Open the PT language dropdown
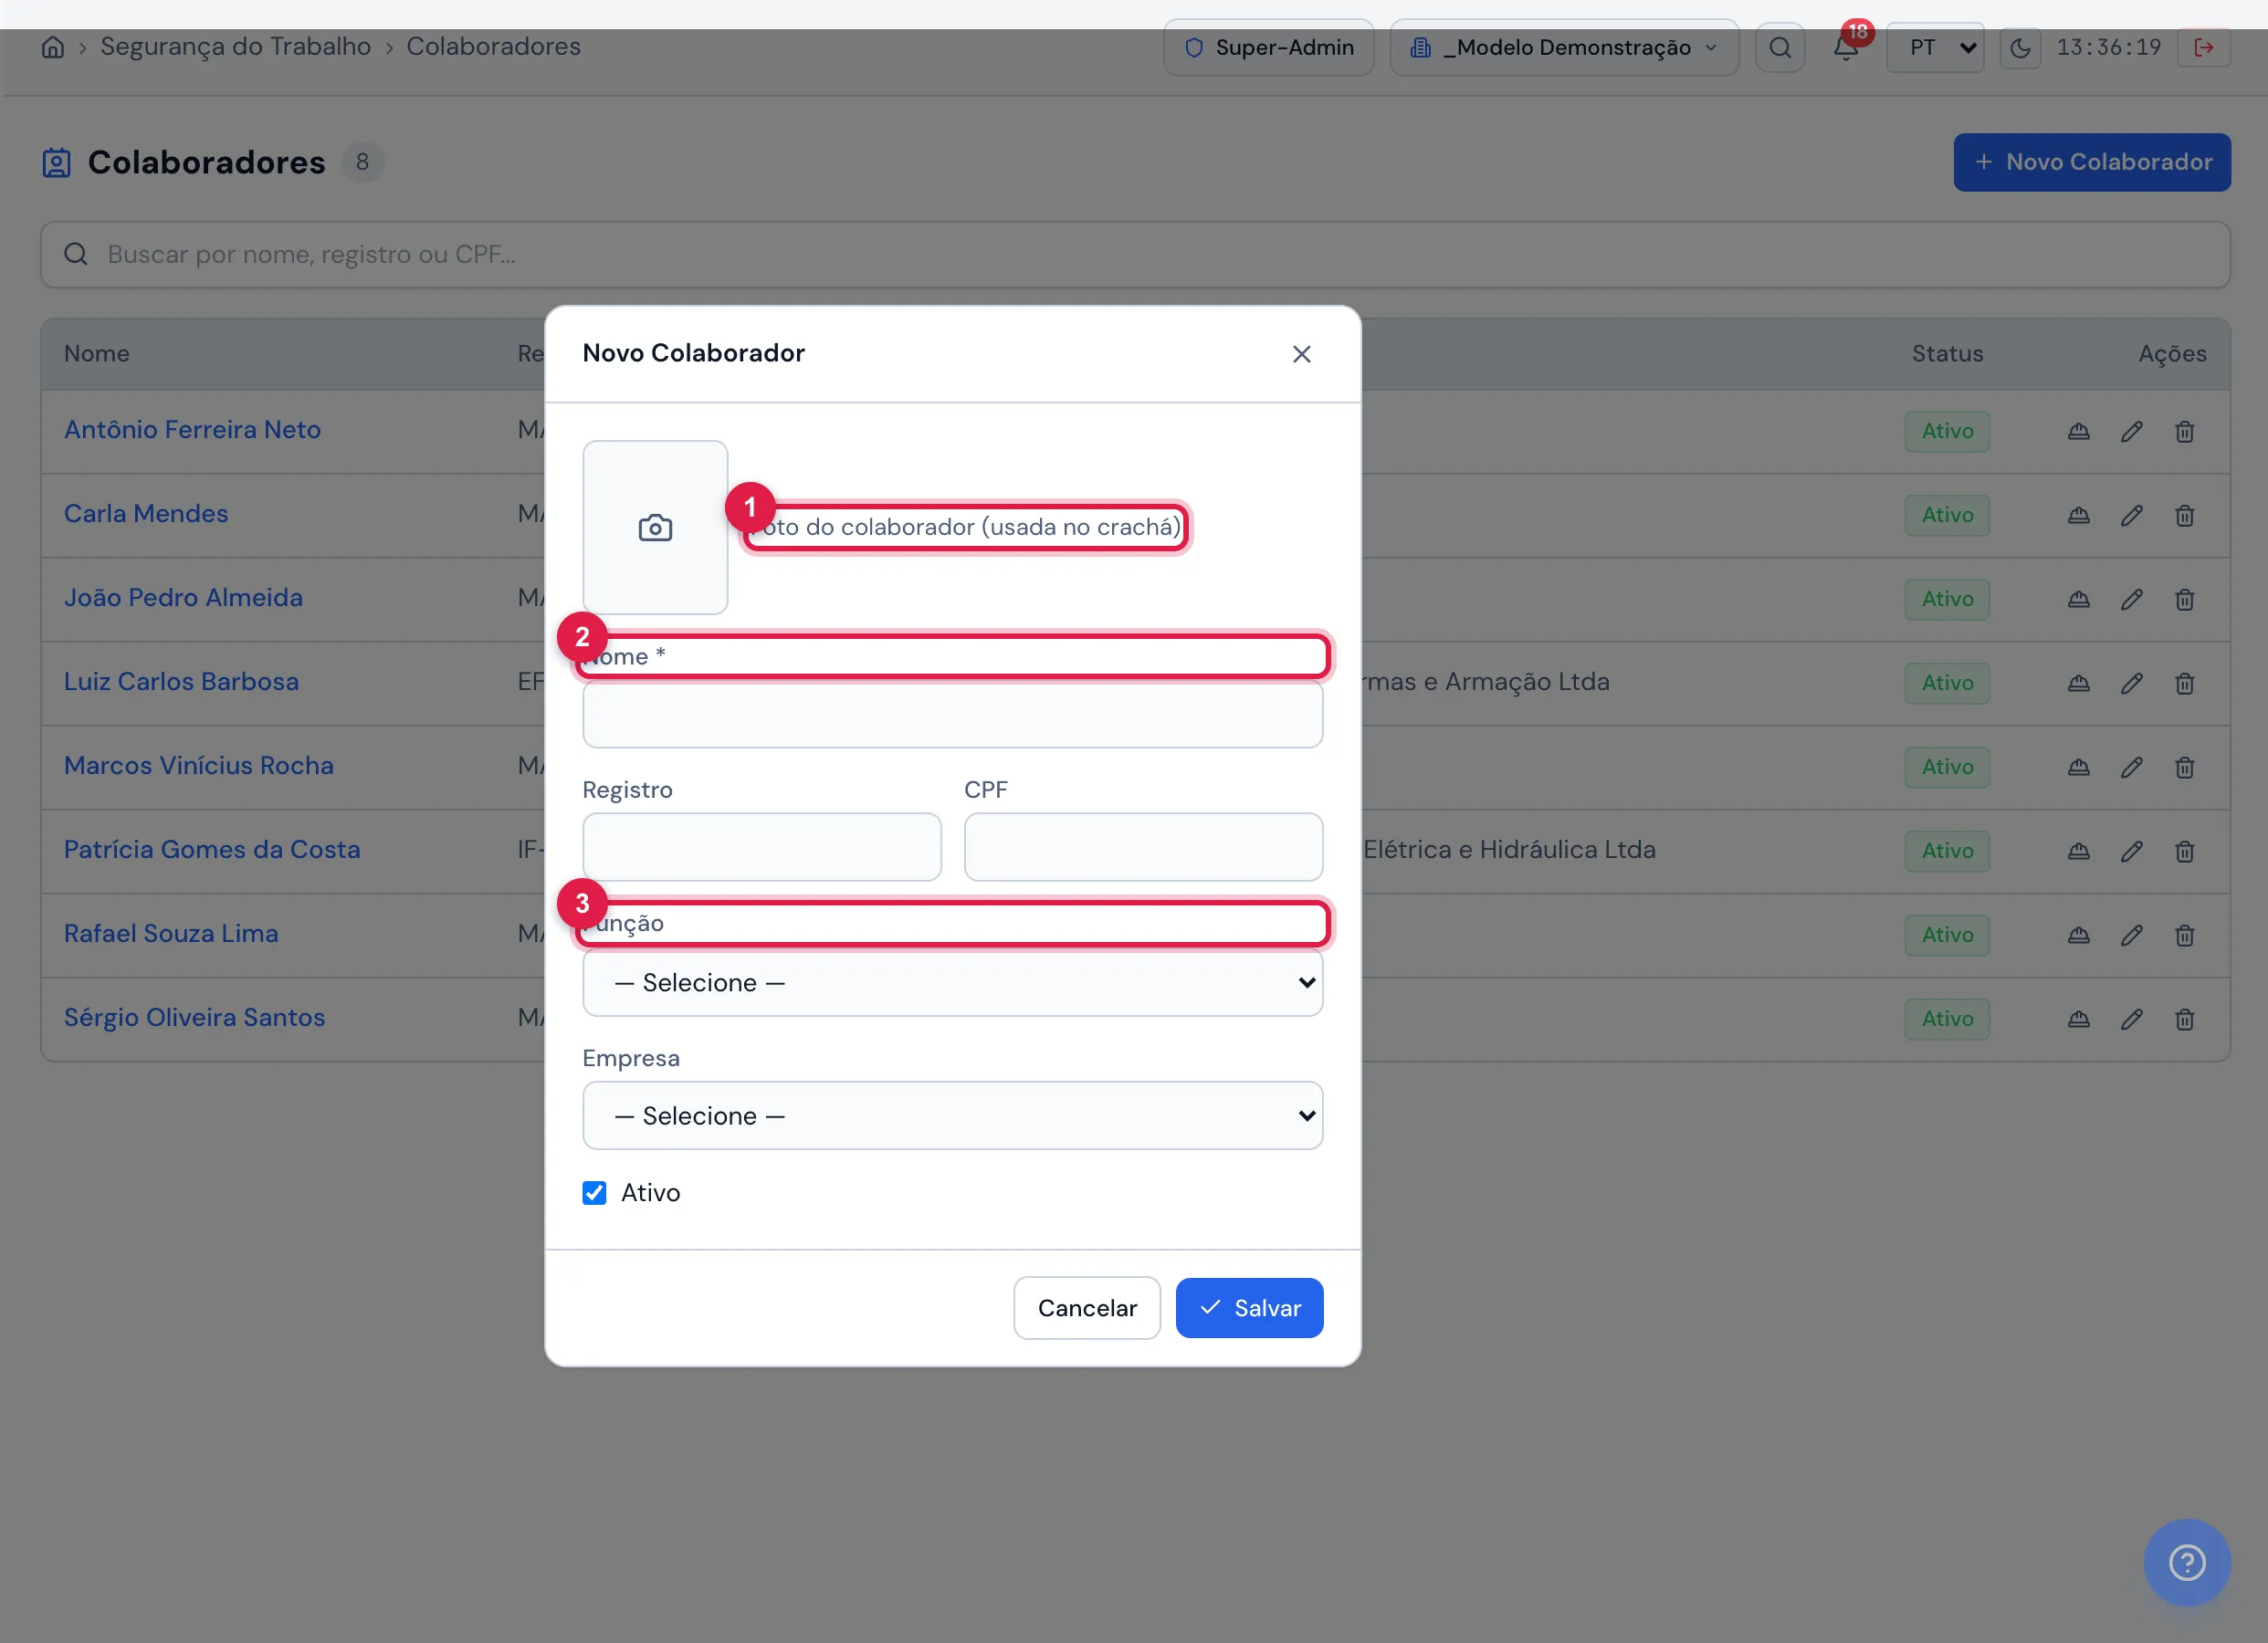2268x1643 pixels. pyautogui.click(x=1935, y=47)
